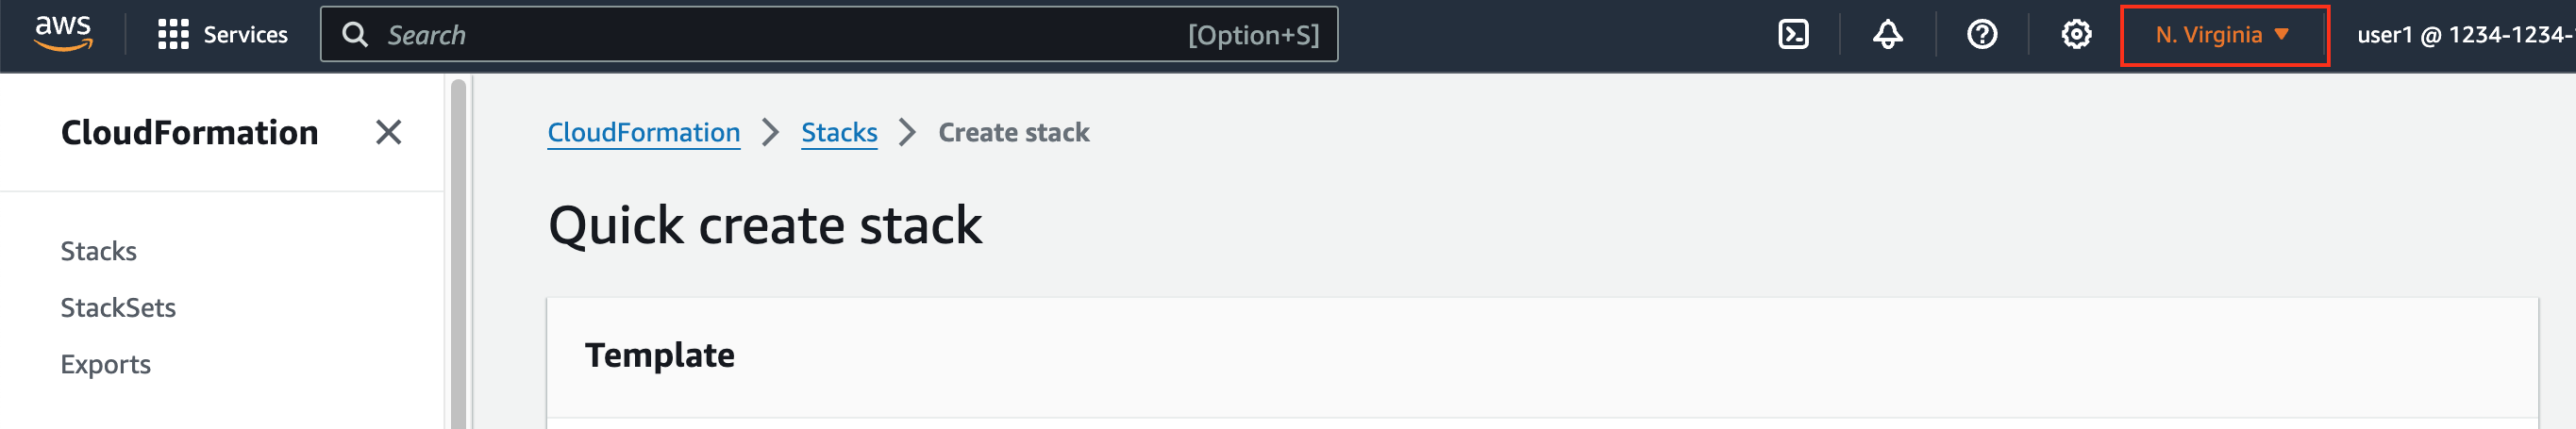The image size is (2576, 429).
Task: Open the notifications bell
Action: (x=1886, y=35)
